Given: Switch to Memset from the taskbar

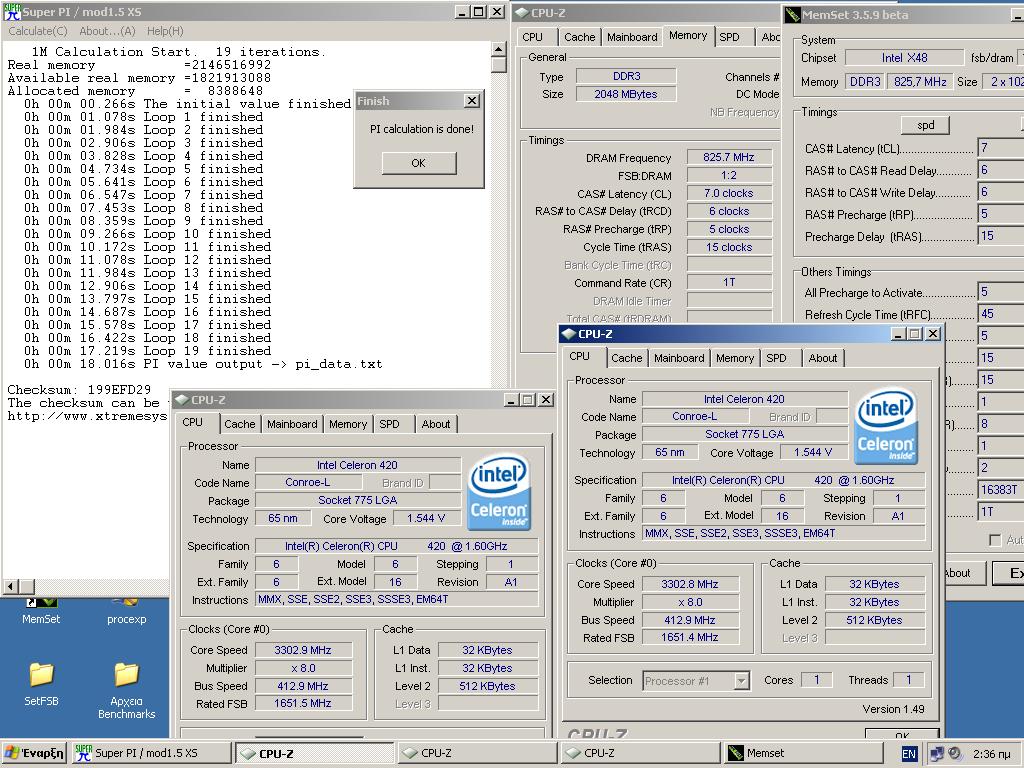Looking at the screenshot, I should (x=802, y=753).
